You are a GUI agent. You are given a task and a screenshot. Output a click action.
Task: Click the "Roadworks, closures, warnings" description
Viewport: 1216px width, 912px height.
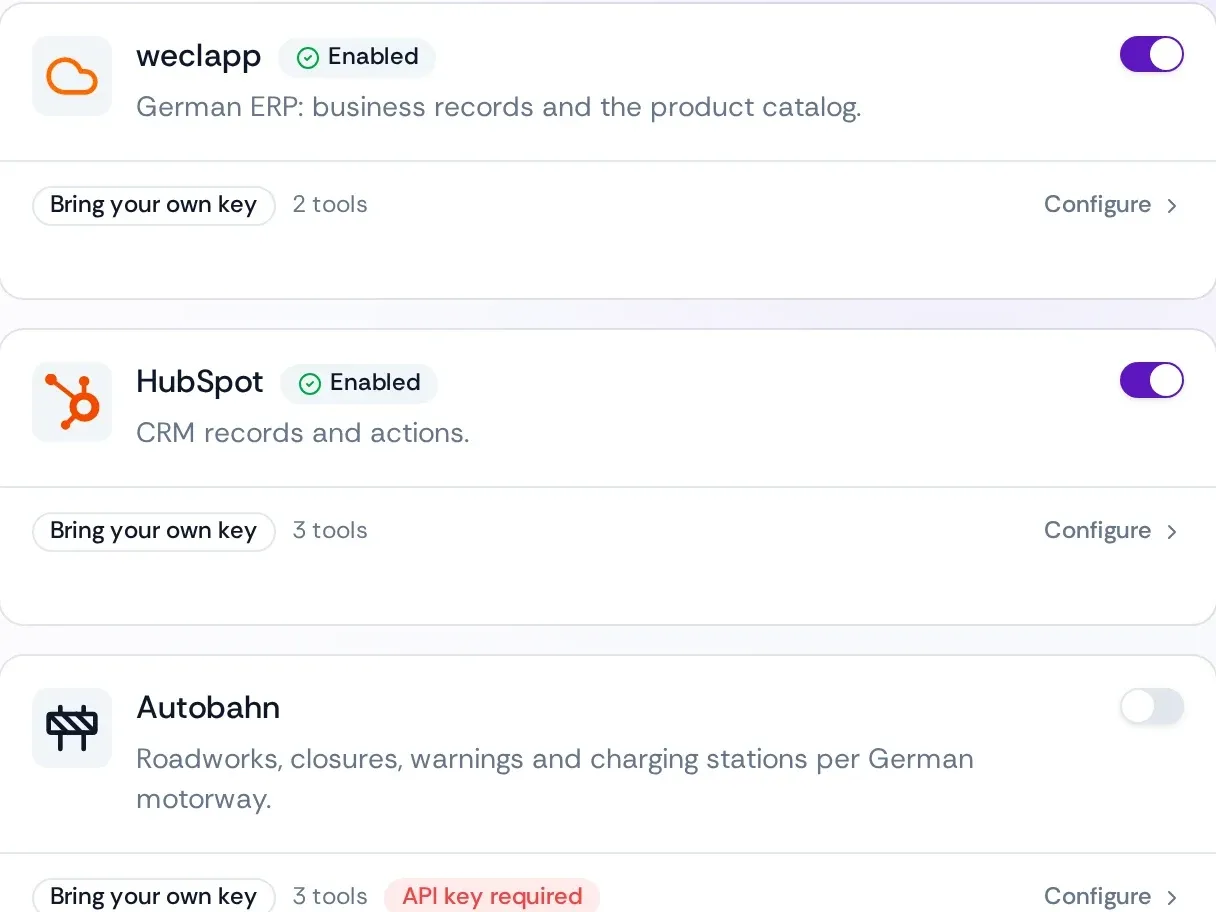point(555,780)
